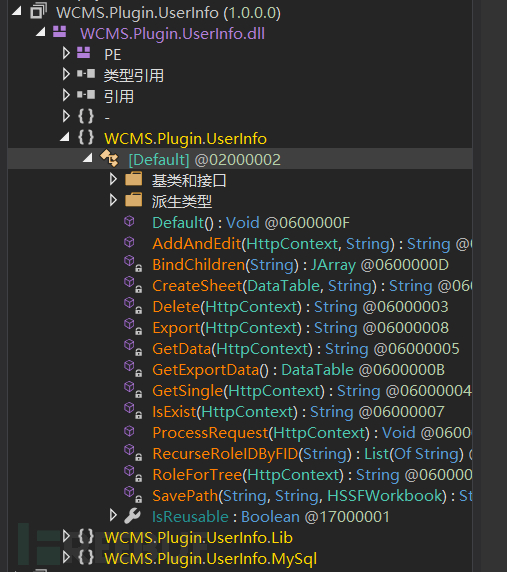The height and width of the screenshot is (572, 507).
Task: Open the Delete(HttpContext) method
Action: coord(300,307)
